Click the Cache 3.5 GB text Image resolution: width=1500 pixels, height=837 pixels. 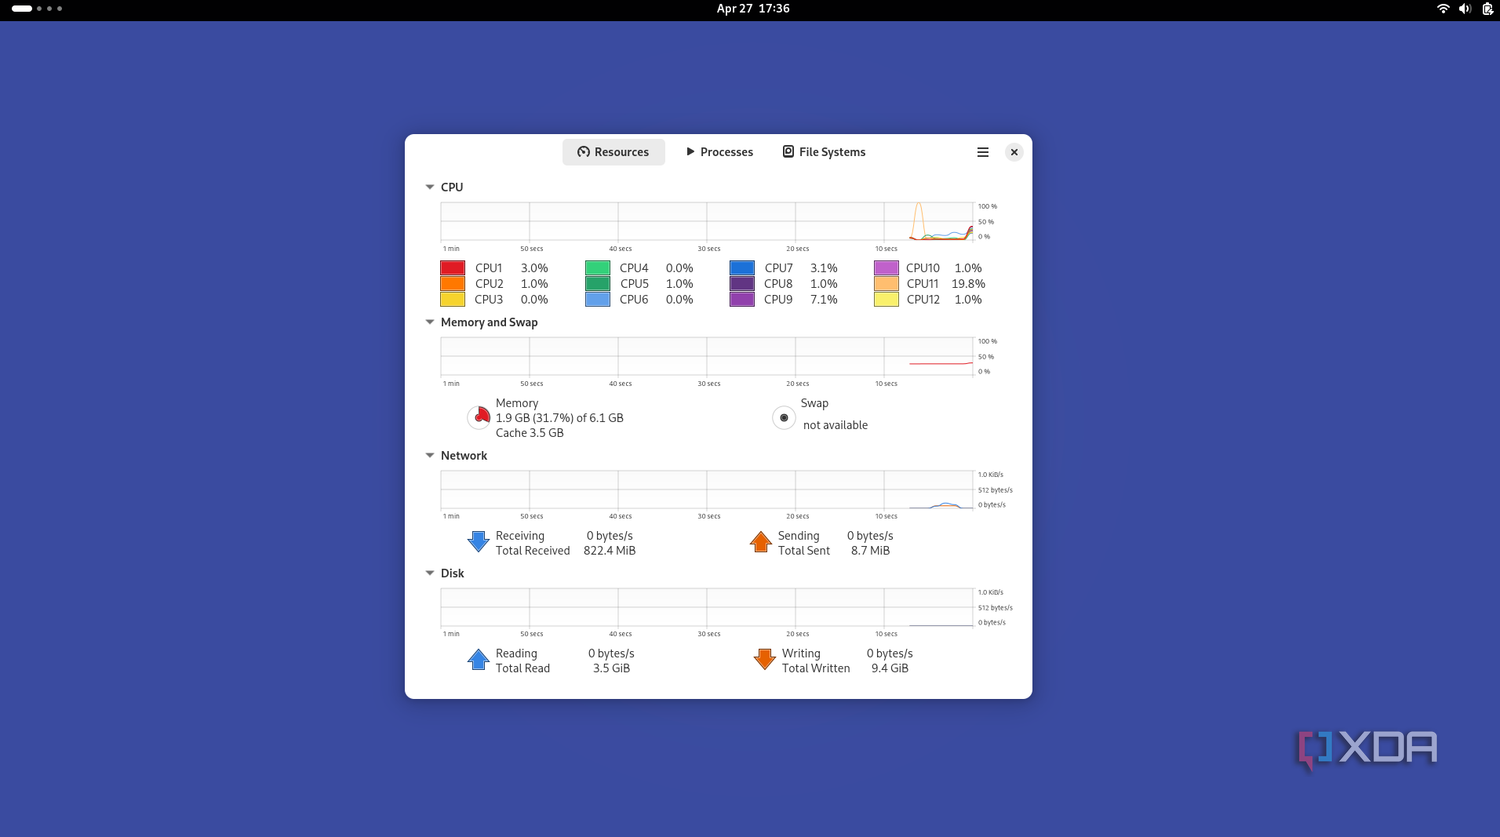coord(529,433)
